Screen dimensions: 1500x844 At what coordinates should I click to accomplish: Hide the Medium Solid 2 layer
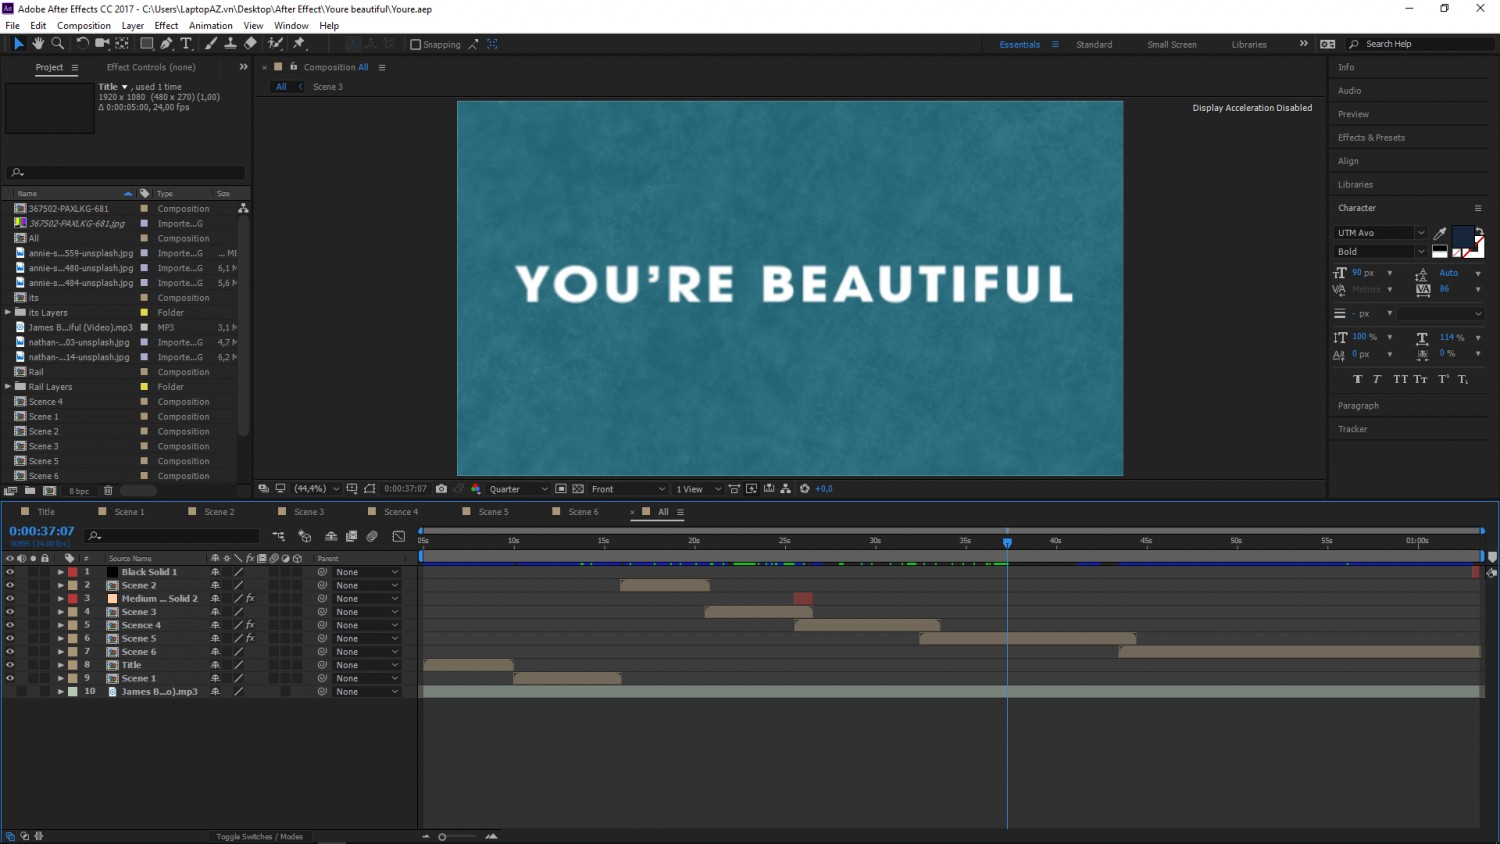10,599
